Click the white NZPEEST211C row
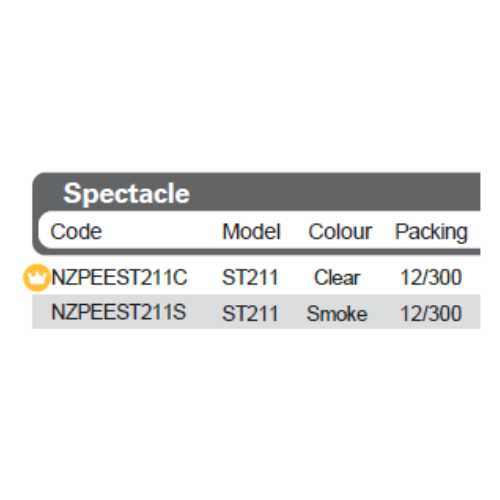 (x=256, y=276)
